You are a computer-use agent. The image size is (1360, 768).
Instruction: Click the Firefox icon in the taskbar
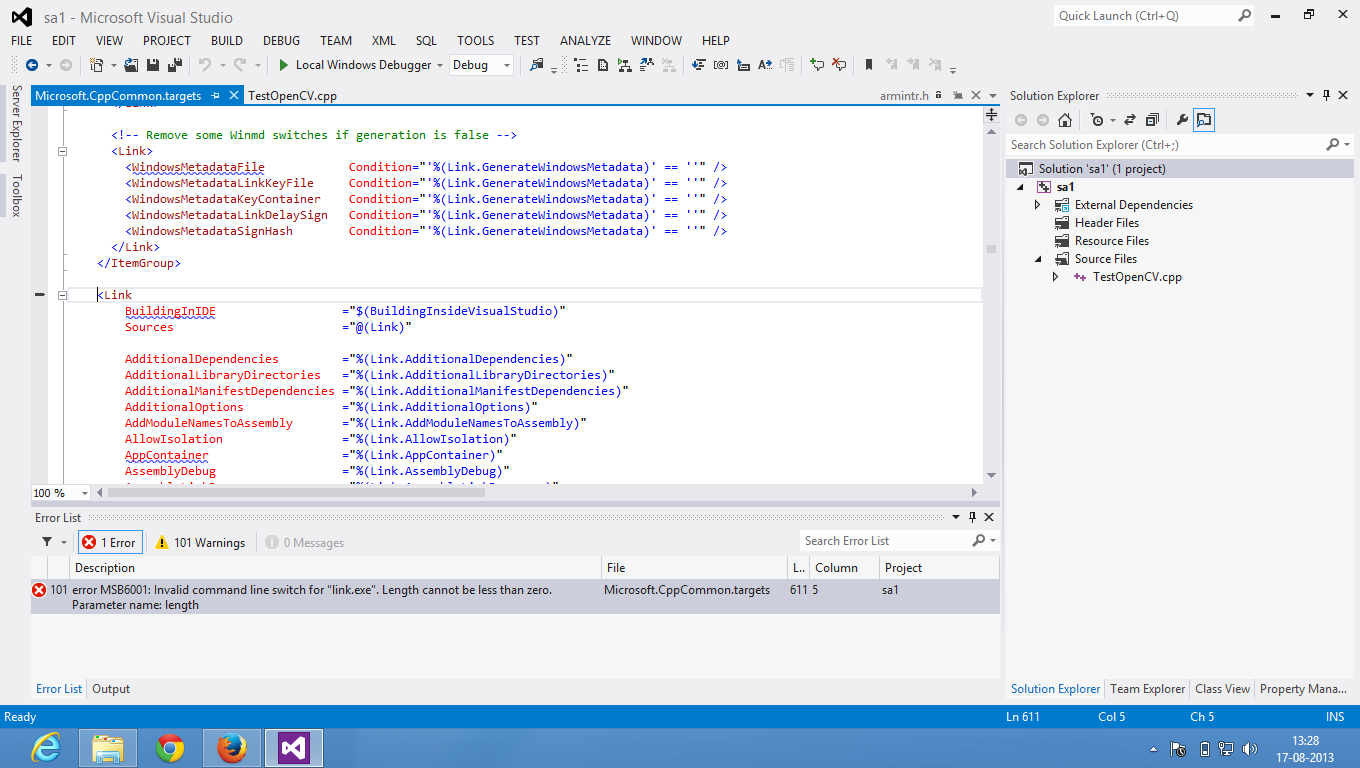point(231,748)
